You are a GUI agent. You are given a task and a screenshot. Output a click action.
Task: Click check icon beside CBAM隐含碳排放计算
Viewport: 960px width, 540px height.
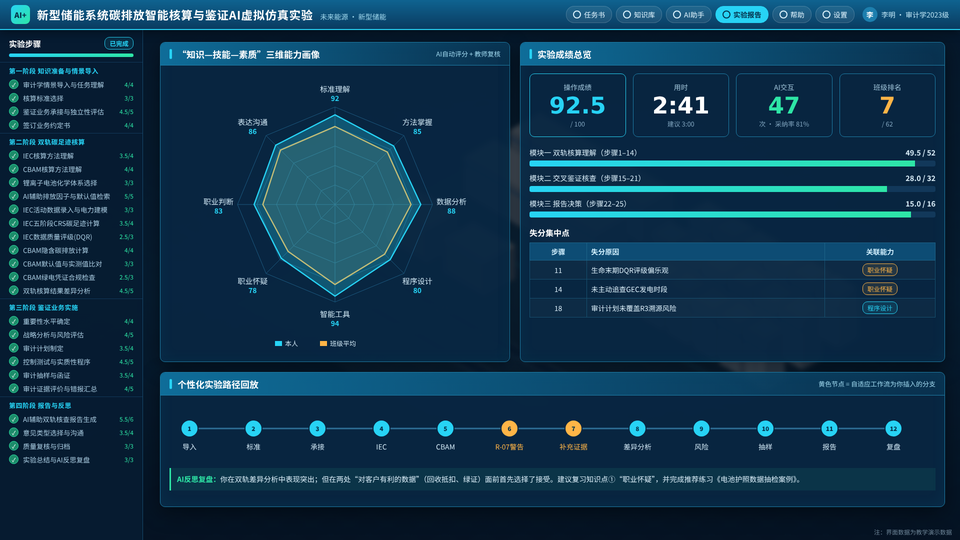coord(13,250)
